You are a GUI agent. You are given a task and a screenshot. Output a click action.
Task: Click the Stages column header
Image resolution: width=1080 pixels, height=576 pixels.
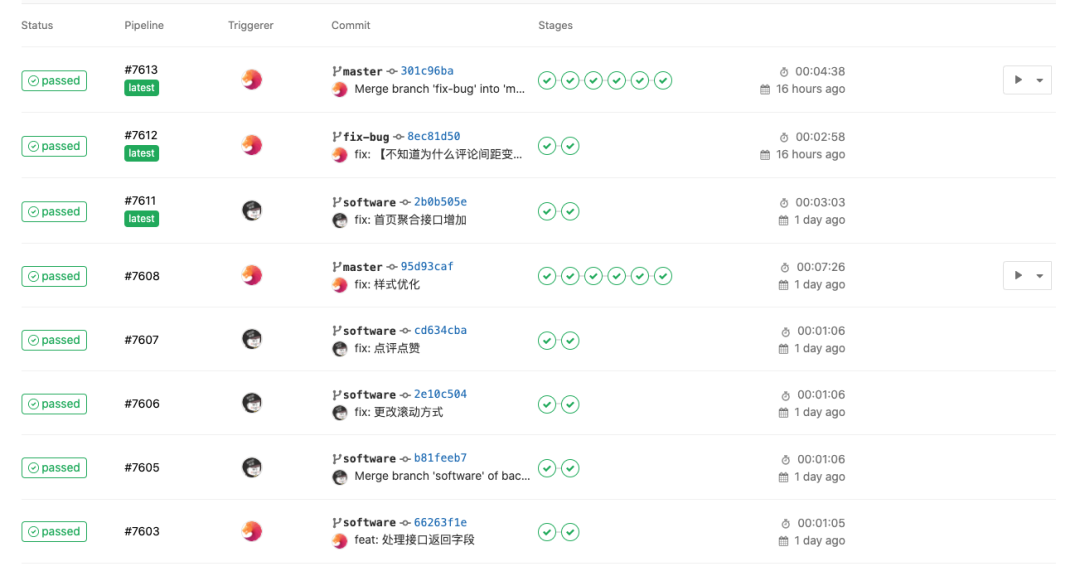pos(555,25)
